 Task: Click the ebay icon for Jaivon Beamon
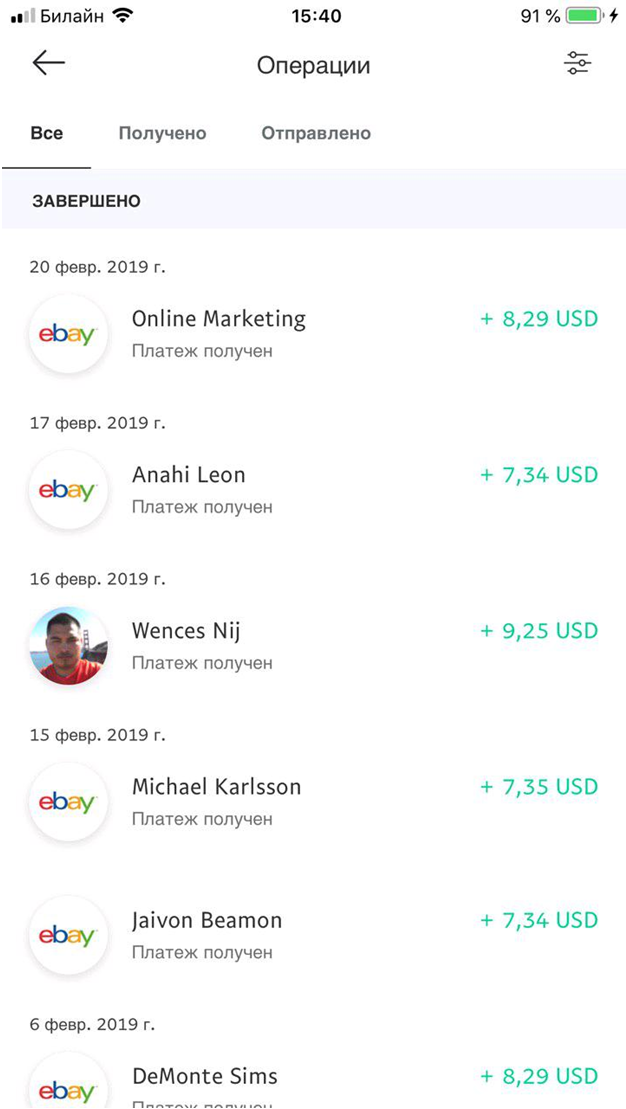pos(67,936)
